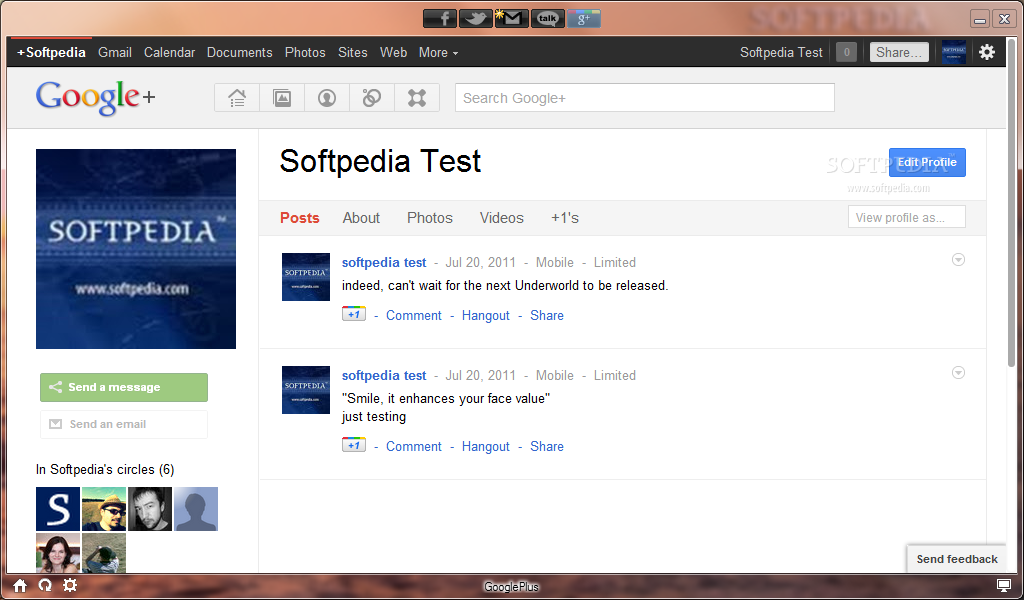
Task: Open options dropdown for Smile post
Action: [958, 373]
